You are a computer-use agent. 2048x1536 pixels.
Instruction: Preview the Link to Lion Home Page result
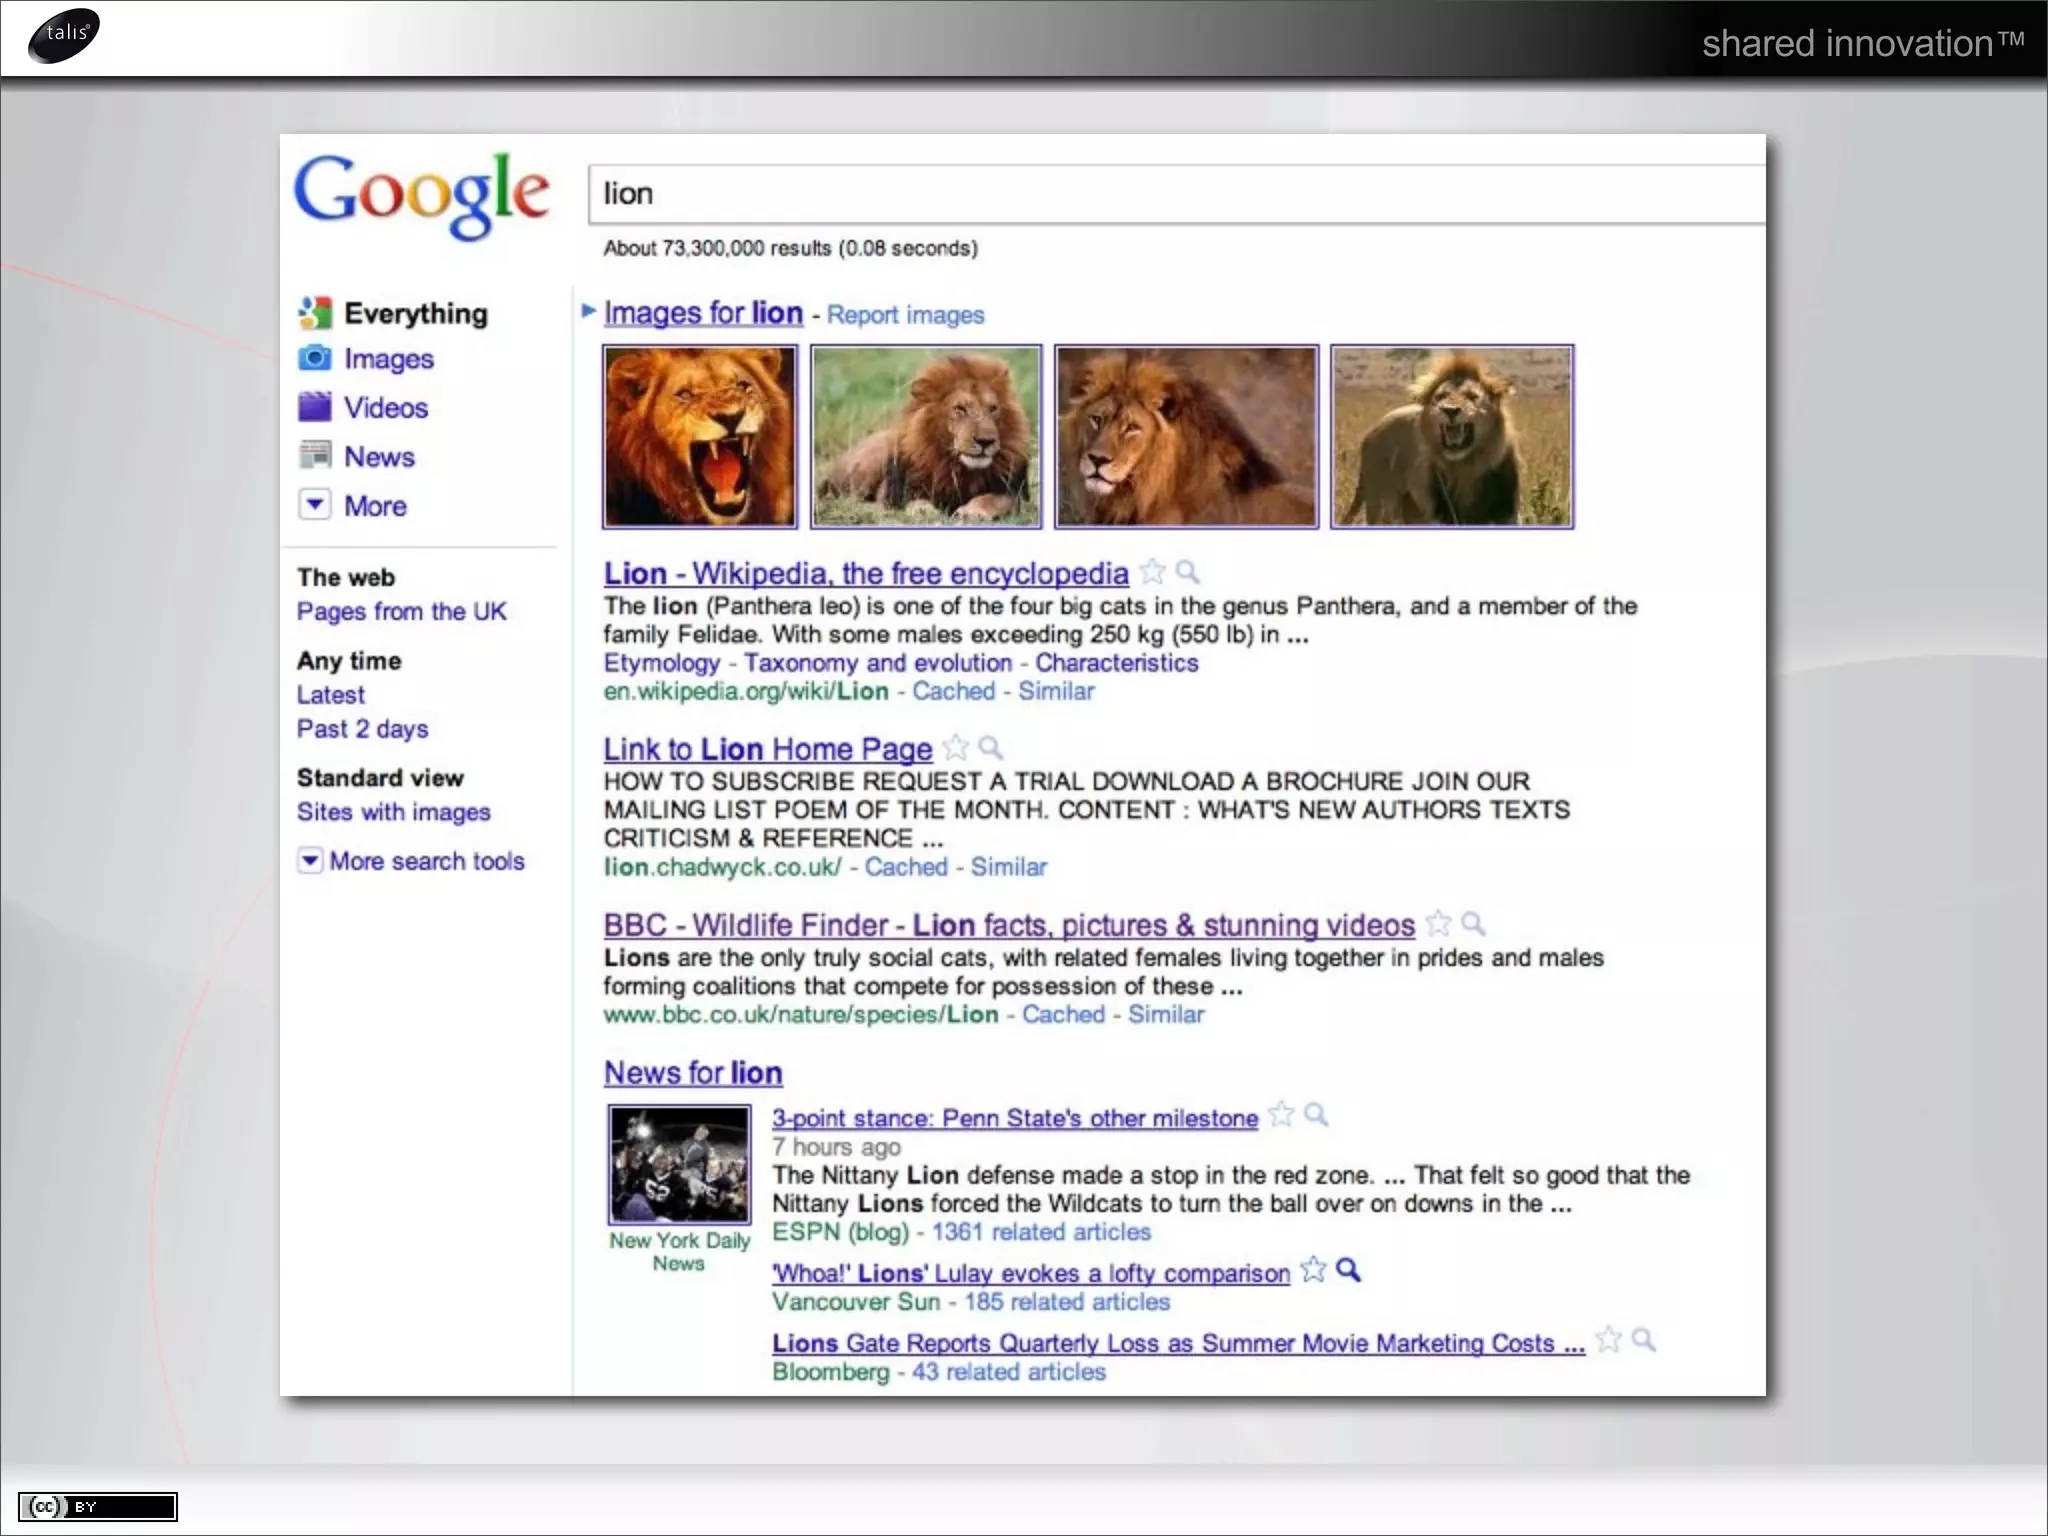(990, 748)
